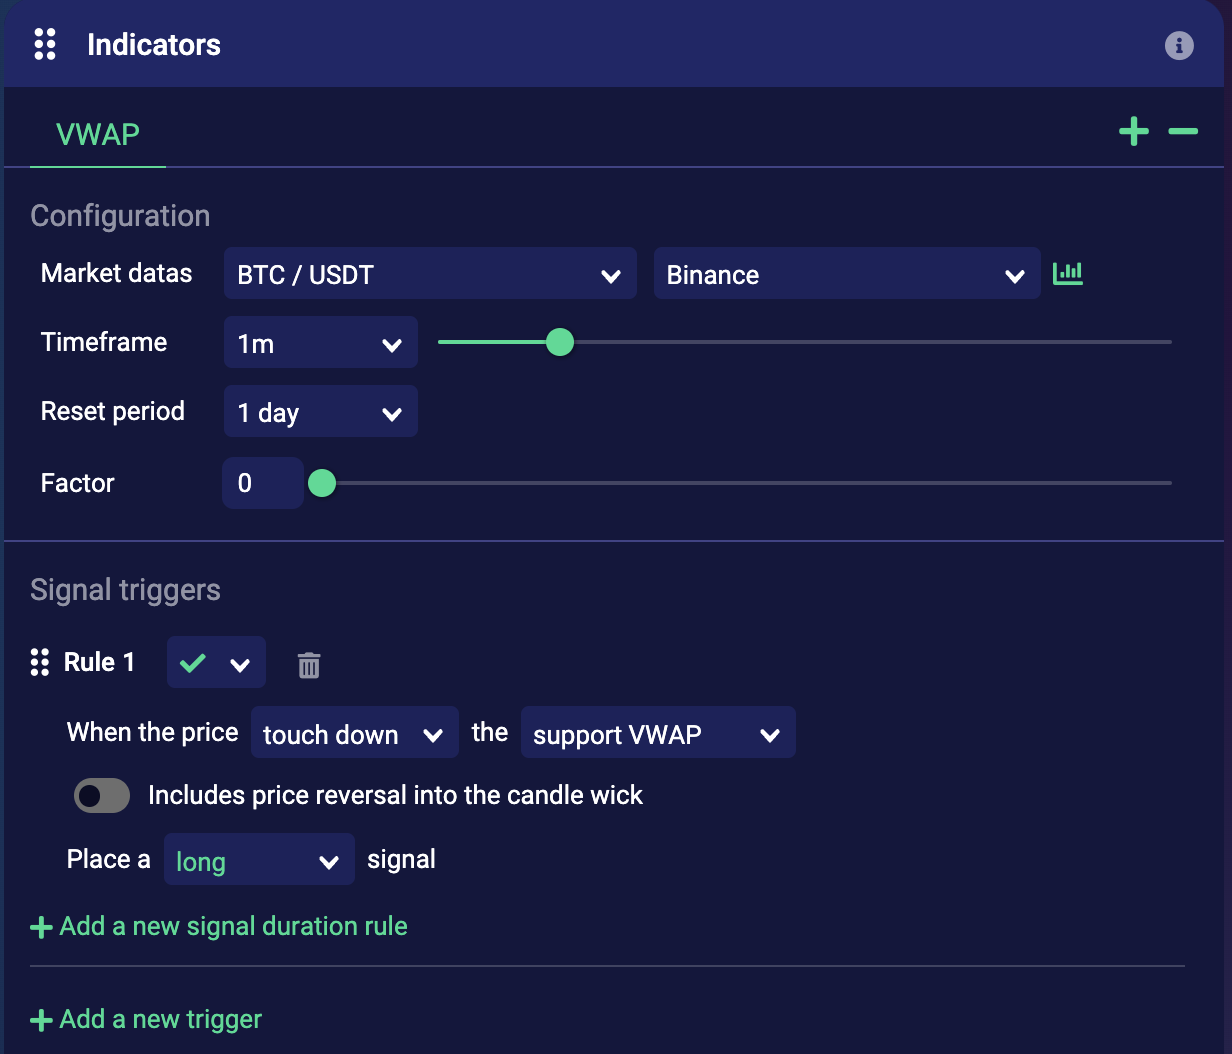Click the green minus icon to remove indicator
This screenshot has width=1232, height=1054.
1183,132
